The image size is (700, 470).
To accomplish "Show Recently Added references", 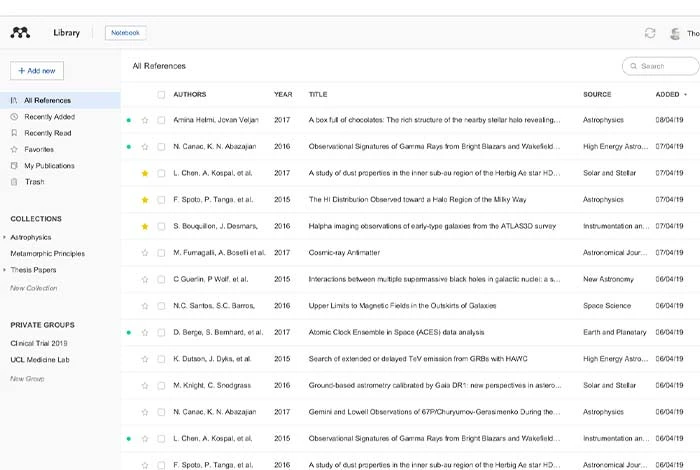I will [x=49, y=117].
